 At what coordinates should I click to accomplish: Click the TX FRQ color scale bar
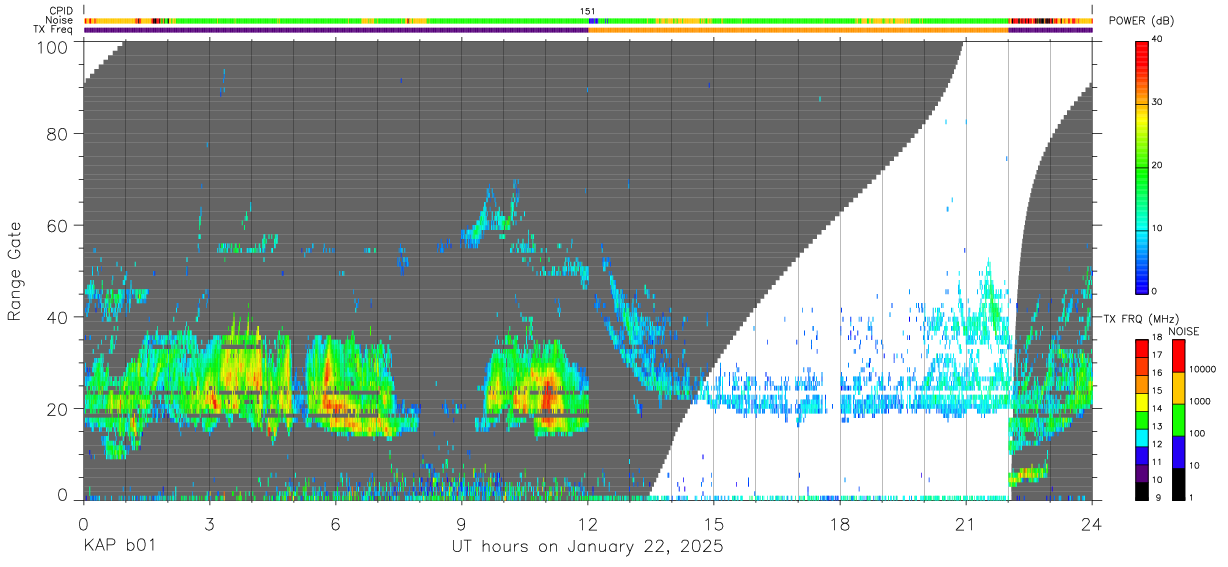coord(1141,420)
